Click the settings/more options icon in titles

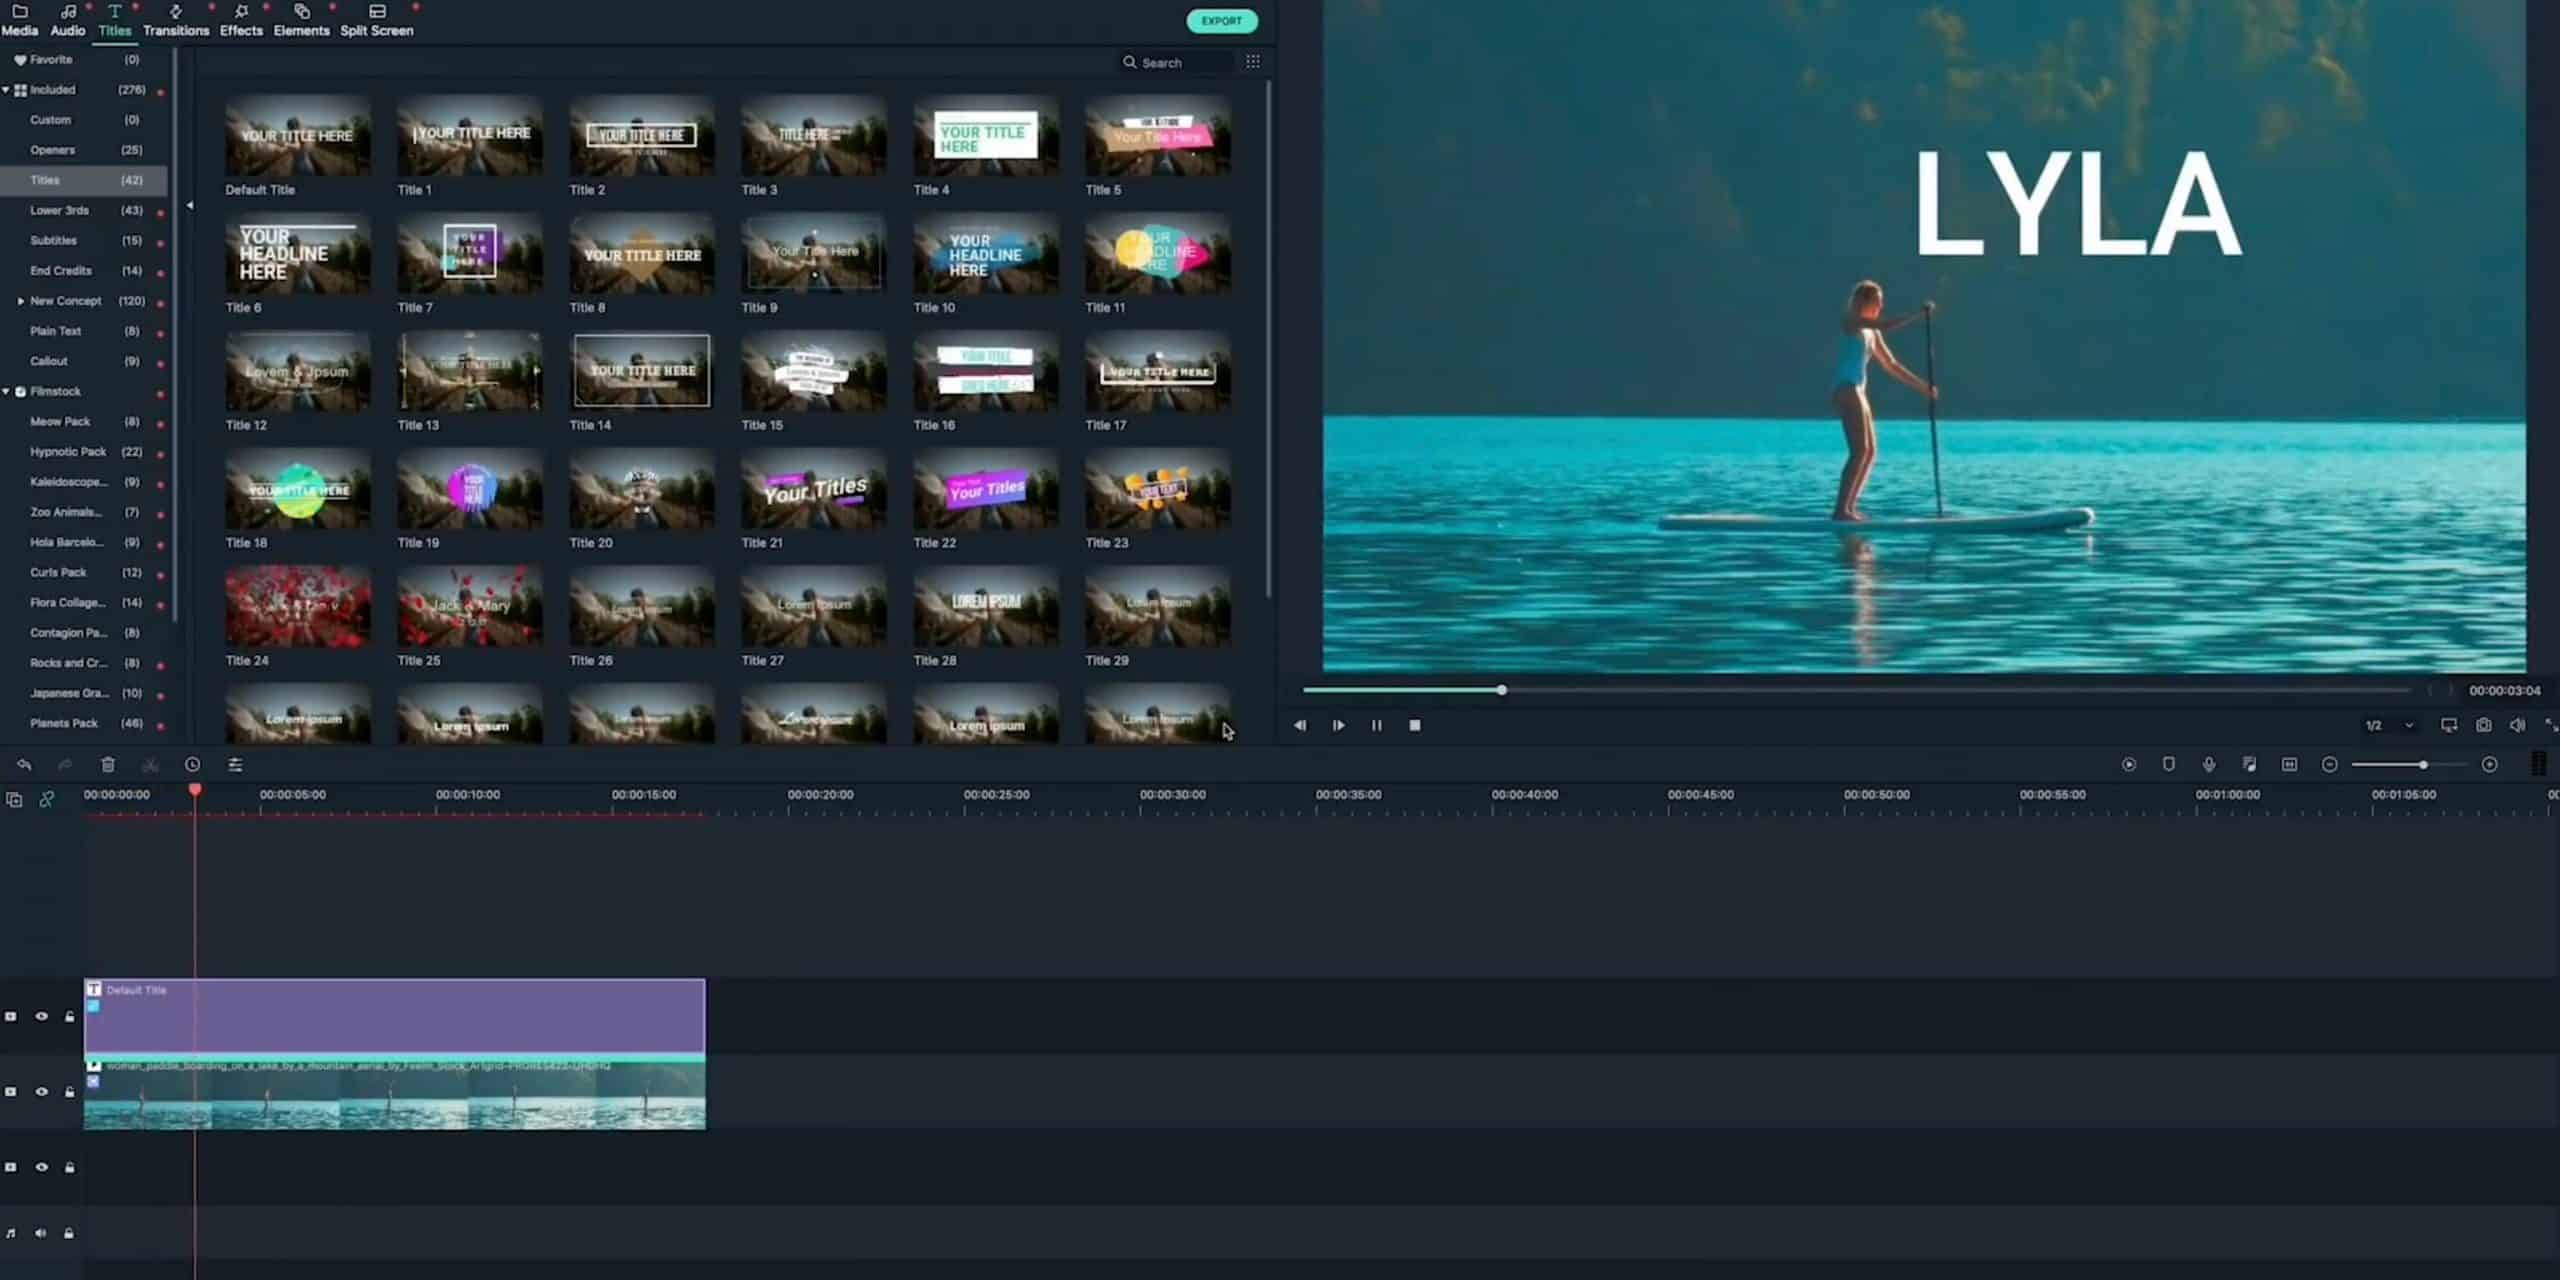[1254, 62]
